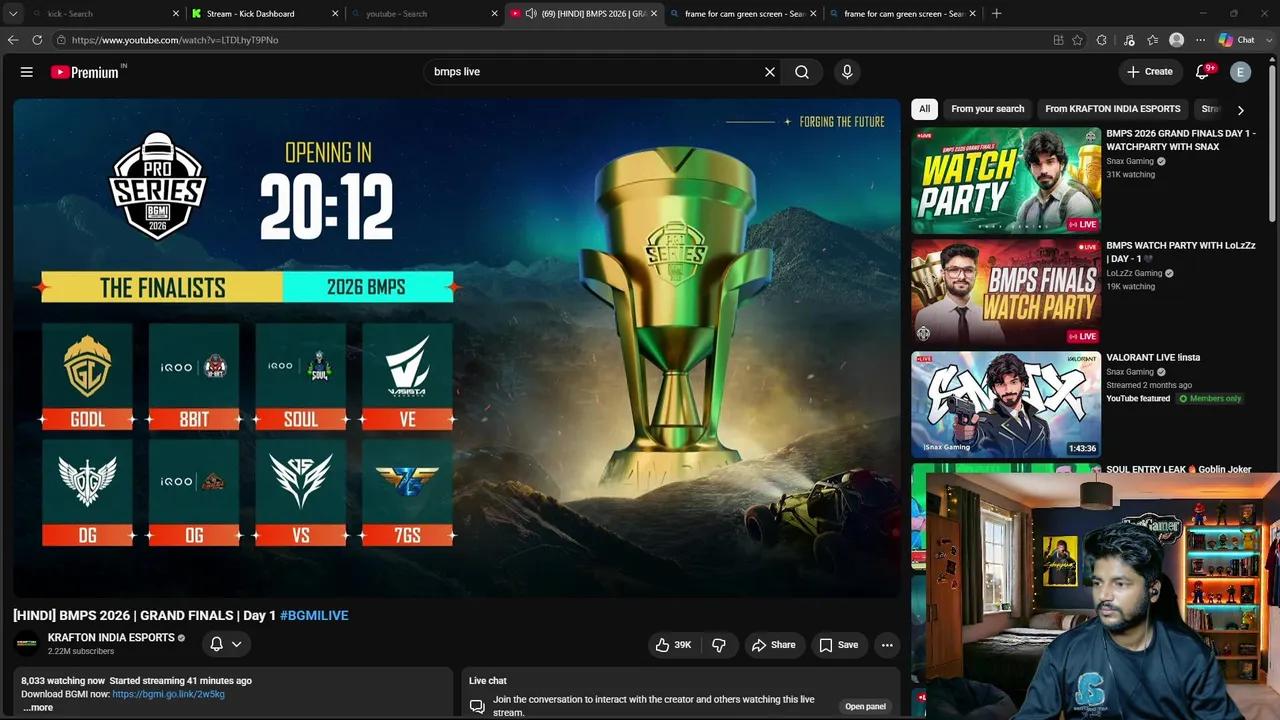Click the magnifier search button
1280x720 pixels.
[x=802, y=72]
